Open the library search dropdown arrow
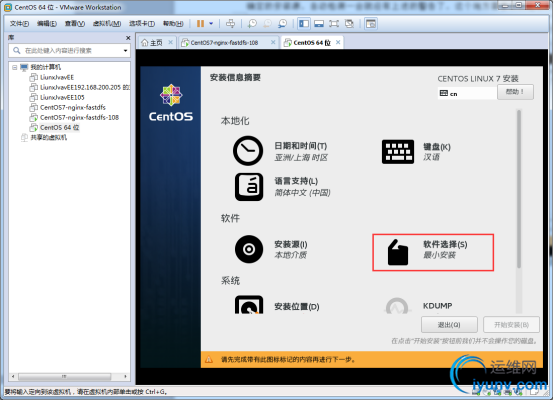 125,51
